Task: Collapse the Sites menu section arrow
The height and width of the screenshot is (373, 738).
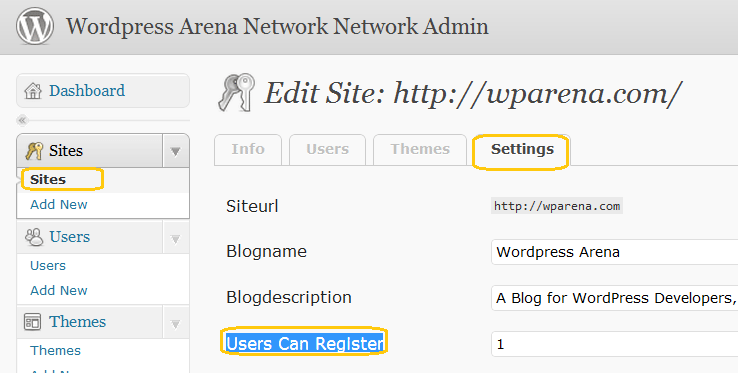Action: (176, 151)
